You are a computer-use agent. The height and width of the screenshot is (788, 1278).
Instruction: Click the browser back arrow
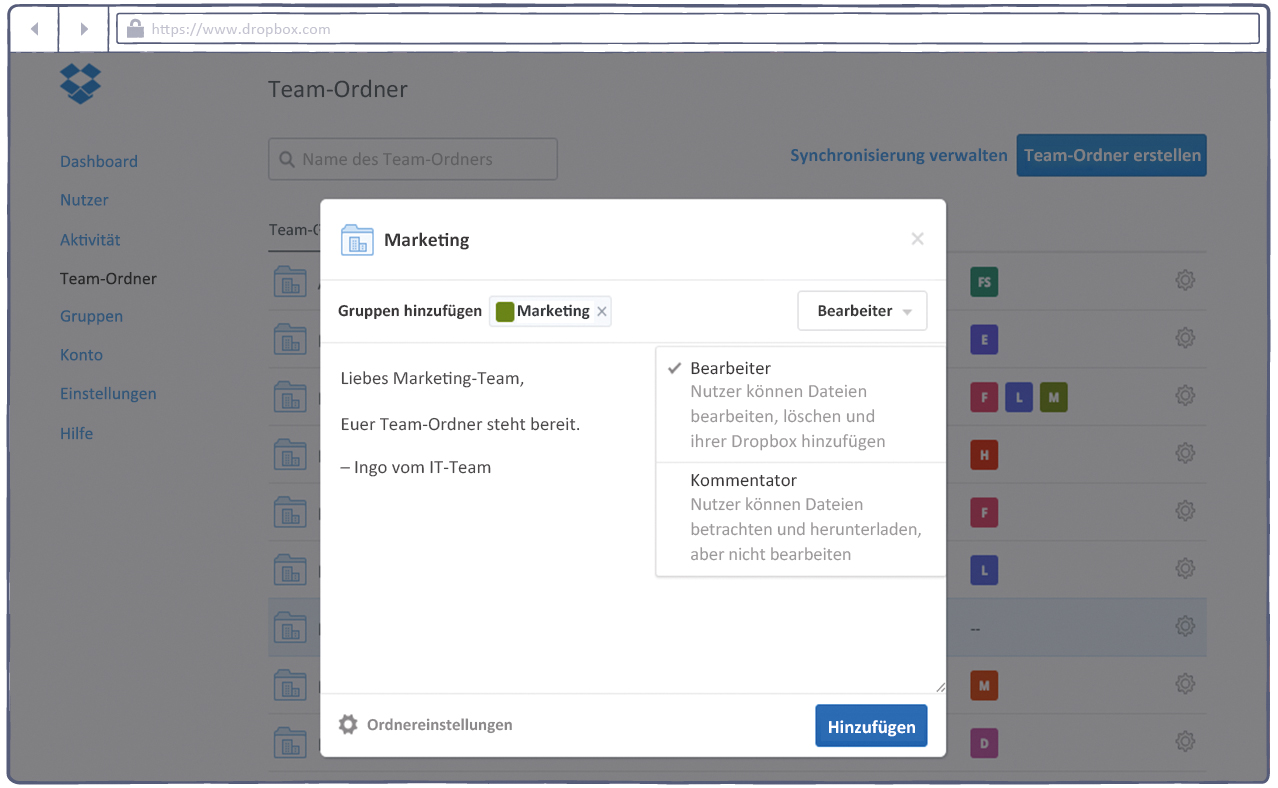pos(35,29)
